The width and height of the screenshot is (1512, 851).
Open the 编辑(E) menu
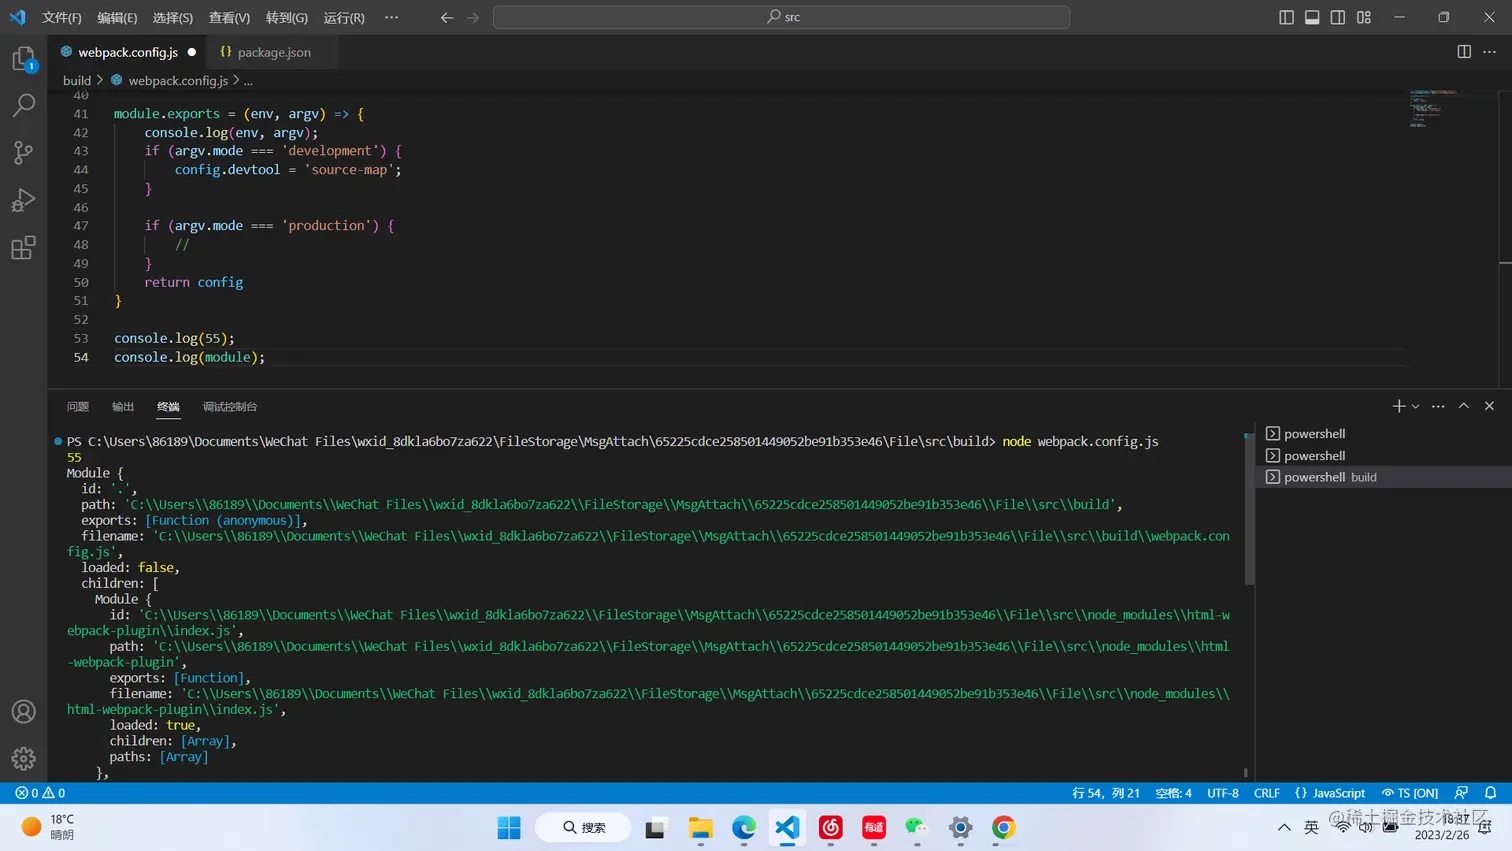click(117, 17)
